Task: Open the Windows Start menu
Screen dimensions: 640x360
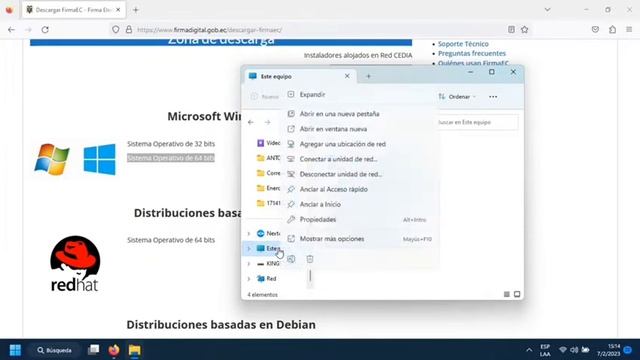Action: (x=15, y=350)
